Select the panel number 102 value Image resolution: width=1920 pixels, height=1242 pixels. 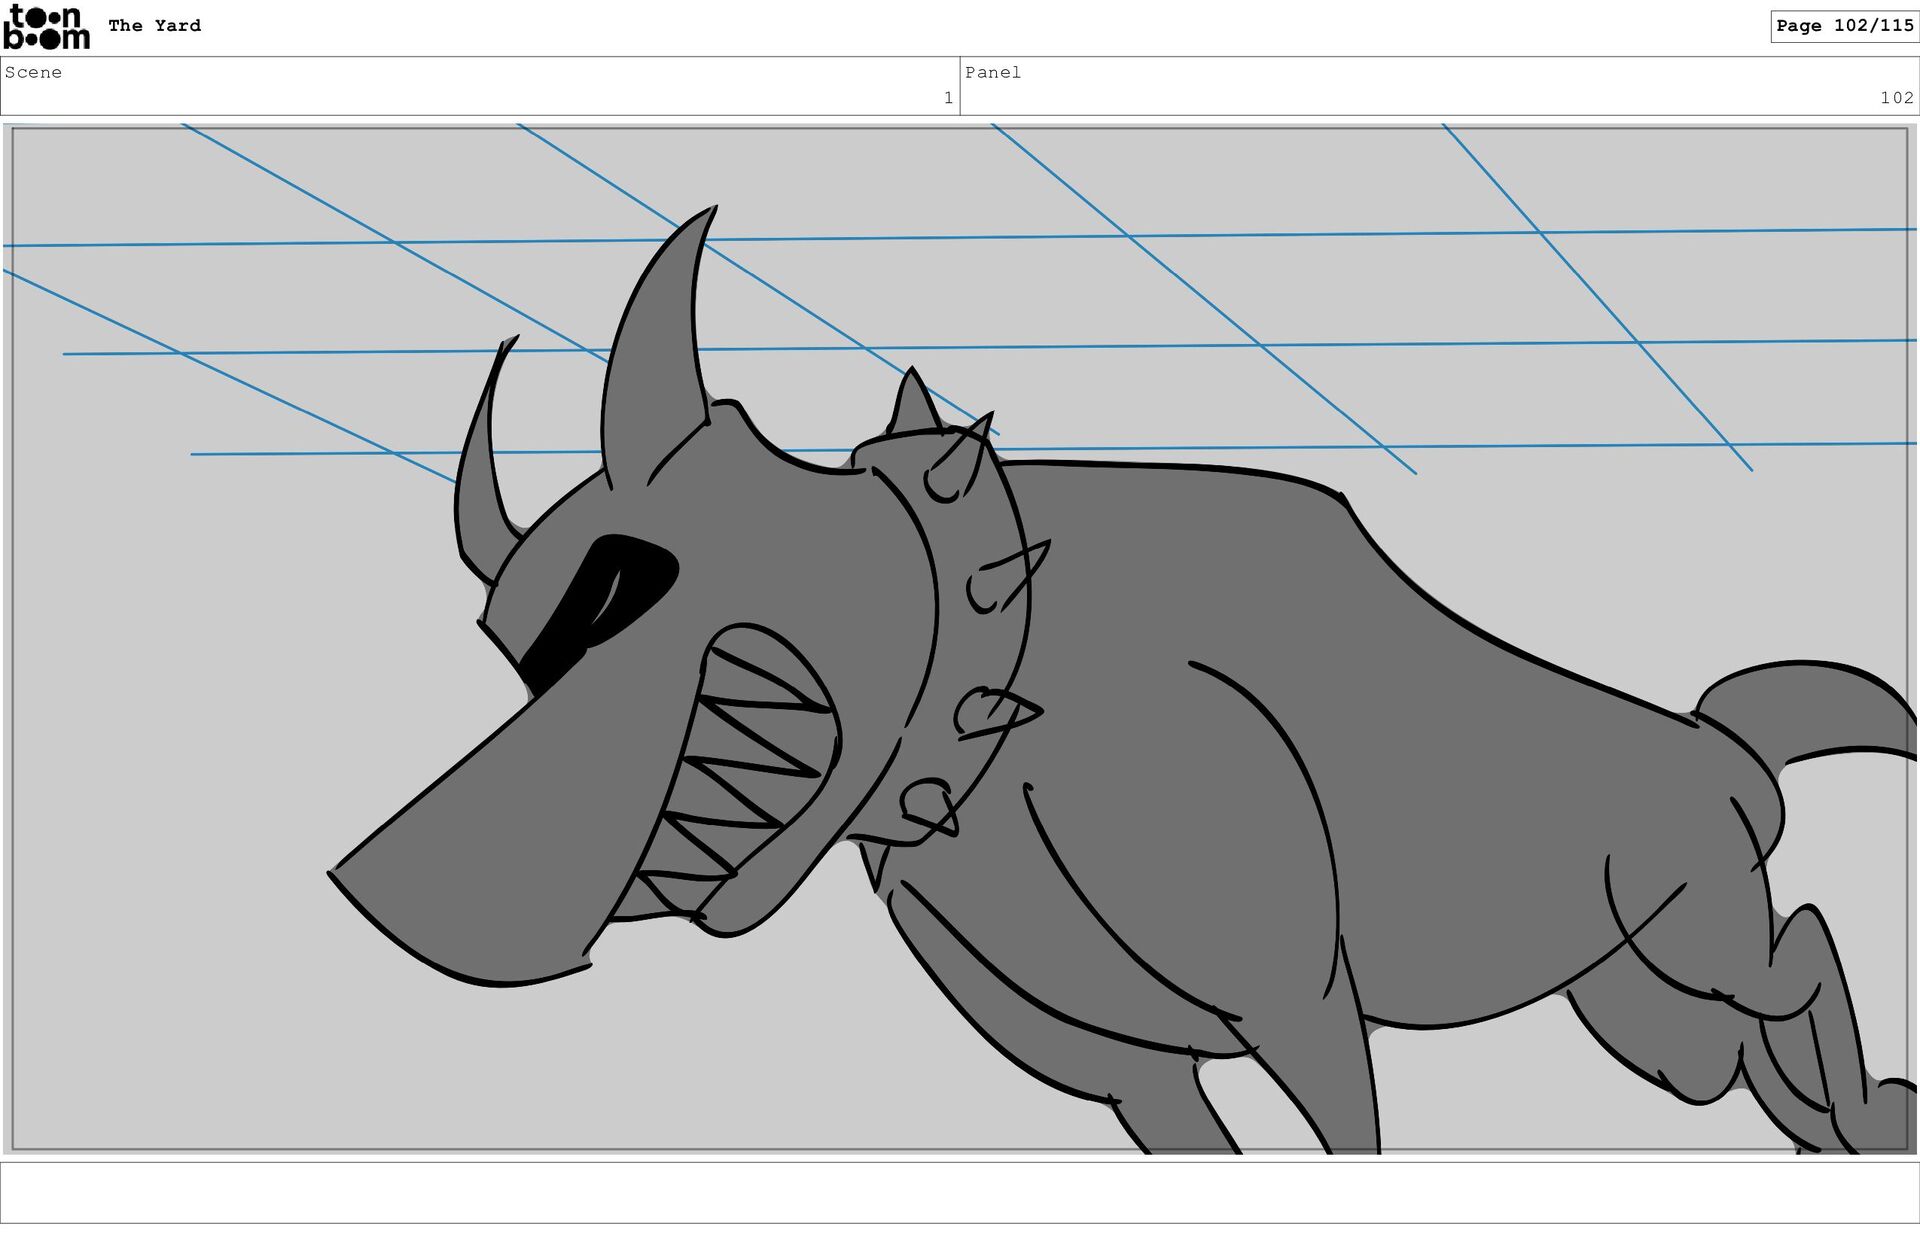(x=1896, y=98)
